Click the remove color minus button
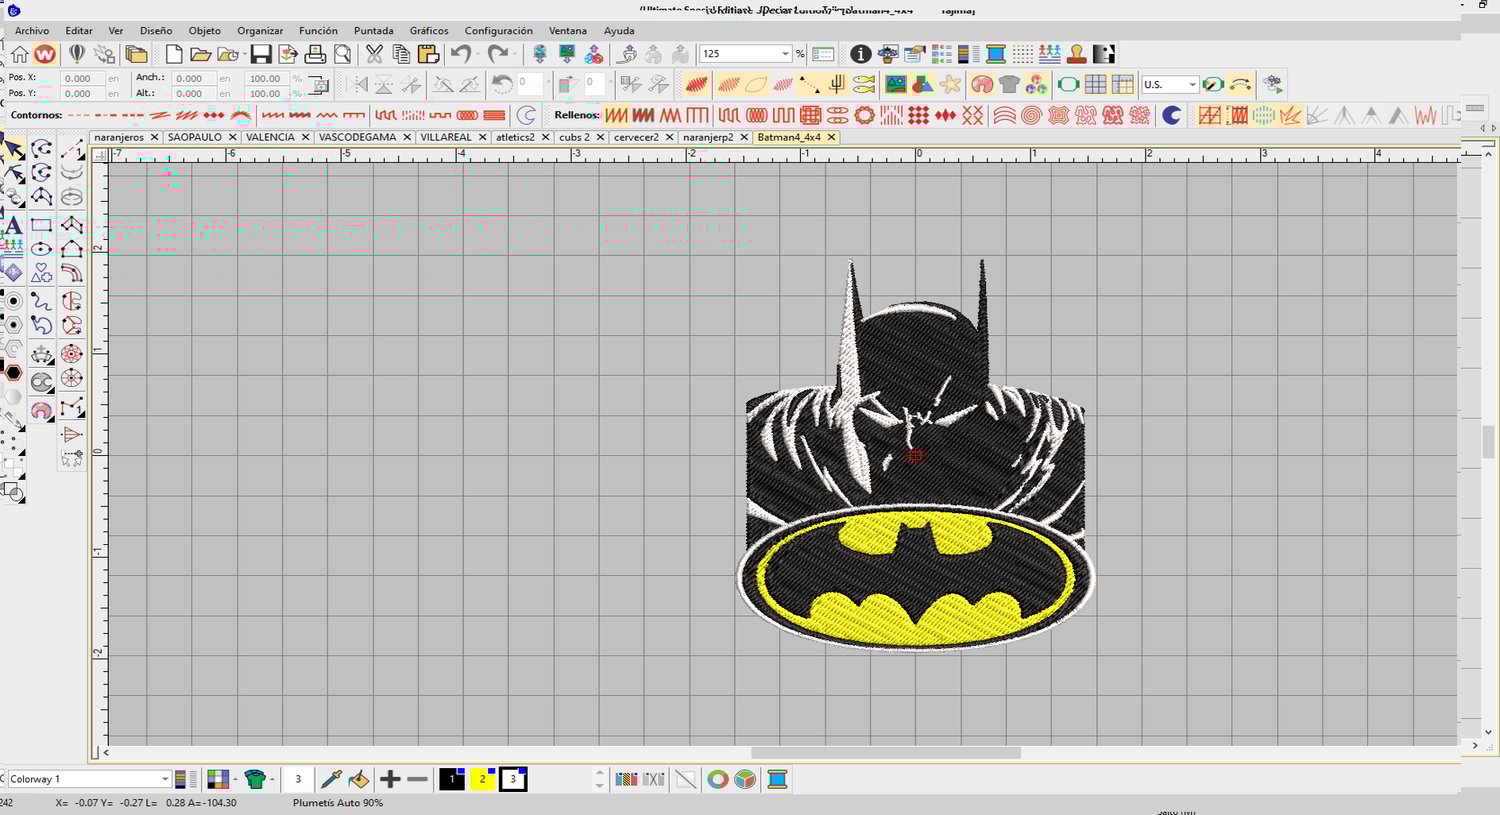Viewport: 1500px width, 815px height. pyautogui.click(x=418, y=779)
